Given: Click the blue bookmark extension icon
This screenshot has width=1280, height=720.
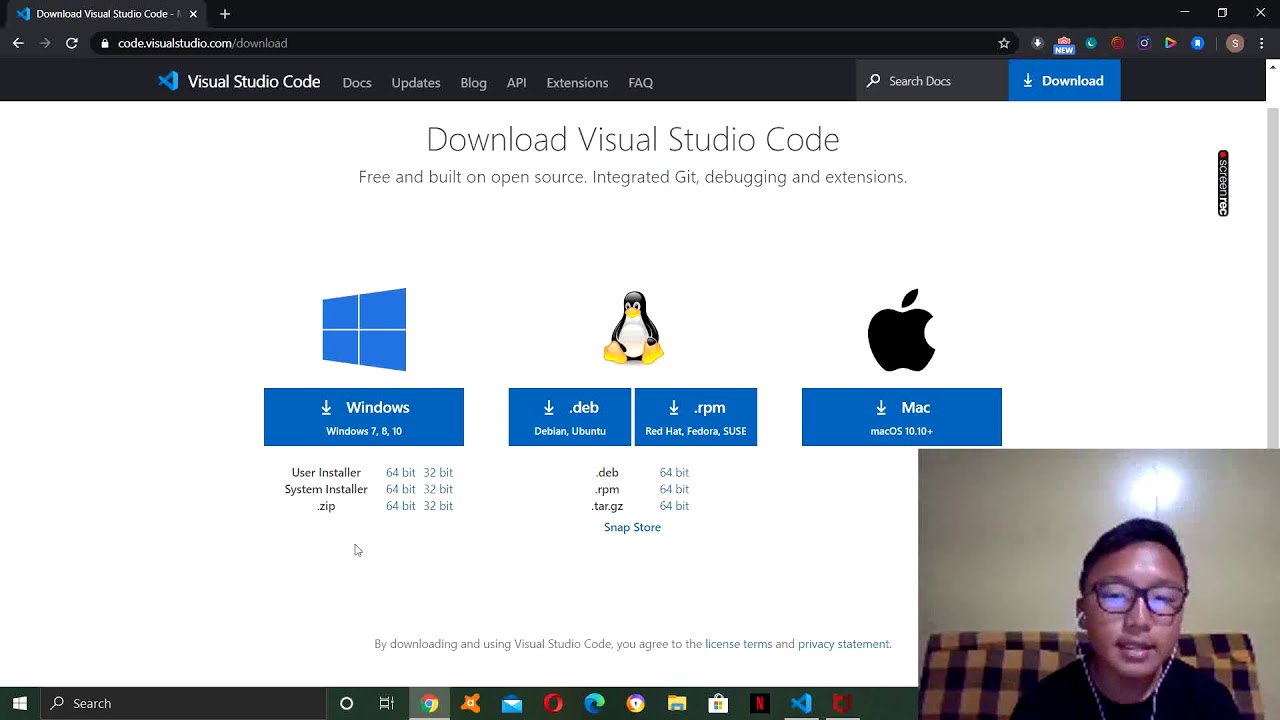Looking at the screenshot, I should [1197, 43].
